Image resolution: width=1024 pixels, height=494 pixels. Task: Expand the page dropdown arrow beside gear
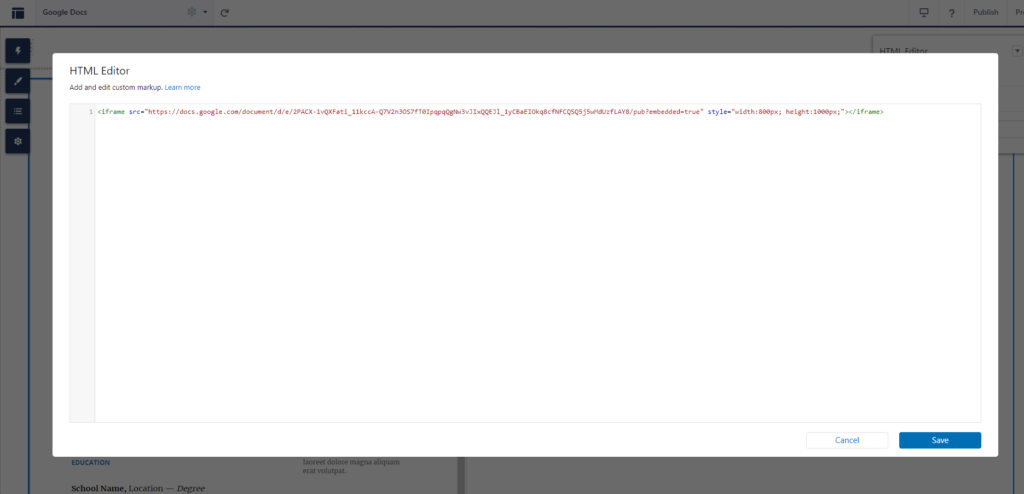[x=205, y=12]
